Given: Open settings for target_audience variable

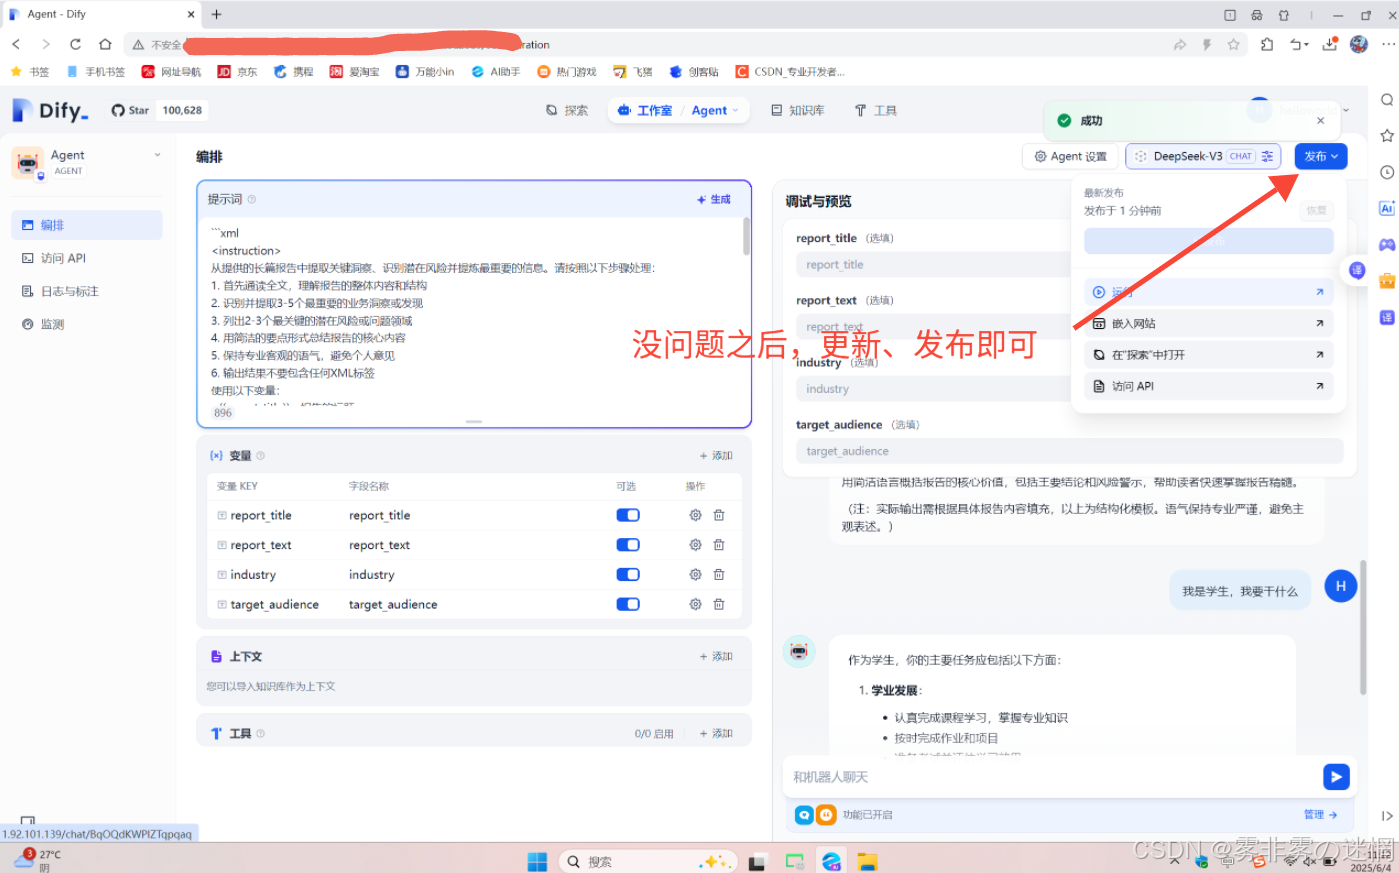Looking at the screenshot, I should click(x=695, y=604).
